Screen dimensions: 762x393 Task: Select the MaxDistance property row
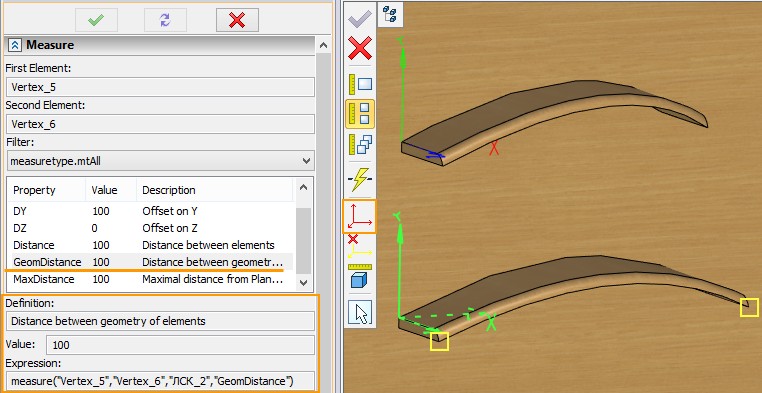pyautogui.click(x=152, y=279)
